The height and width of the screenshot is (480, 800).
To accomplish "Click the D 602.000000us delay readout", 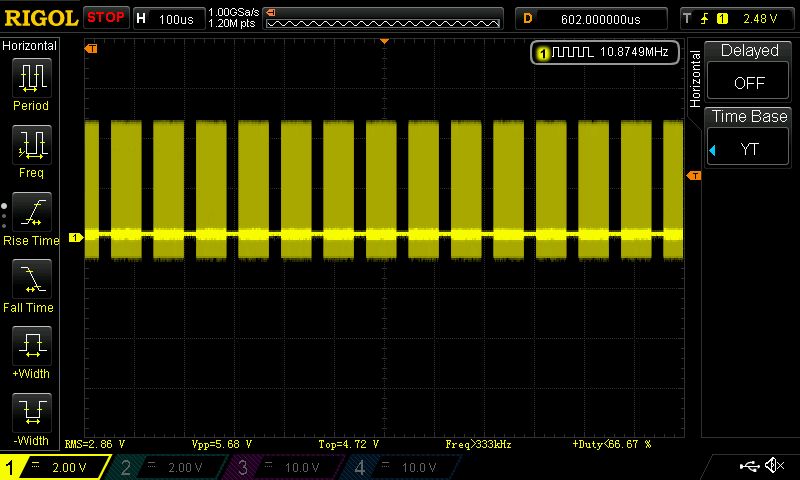I will [x=591, y=19].
